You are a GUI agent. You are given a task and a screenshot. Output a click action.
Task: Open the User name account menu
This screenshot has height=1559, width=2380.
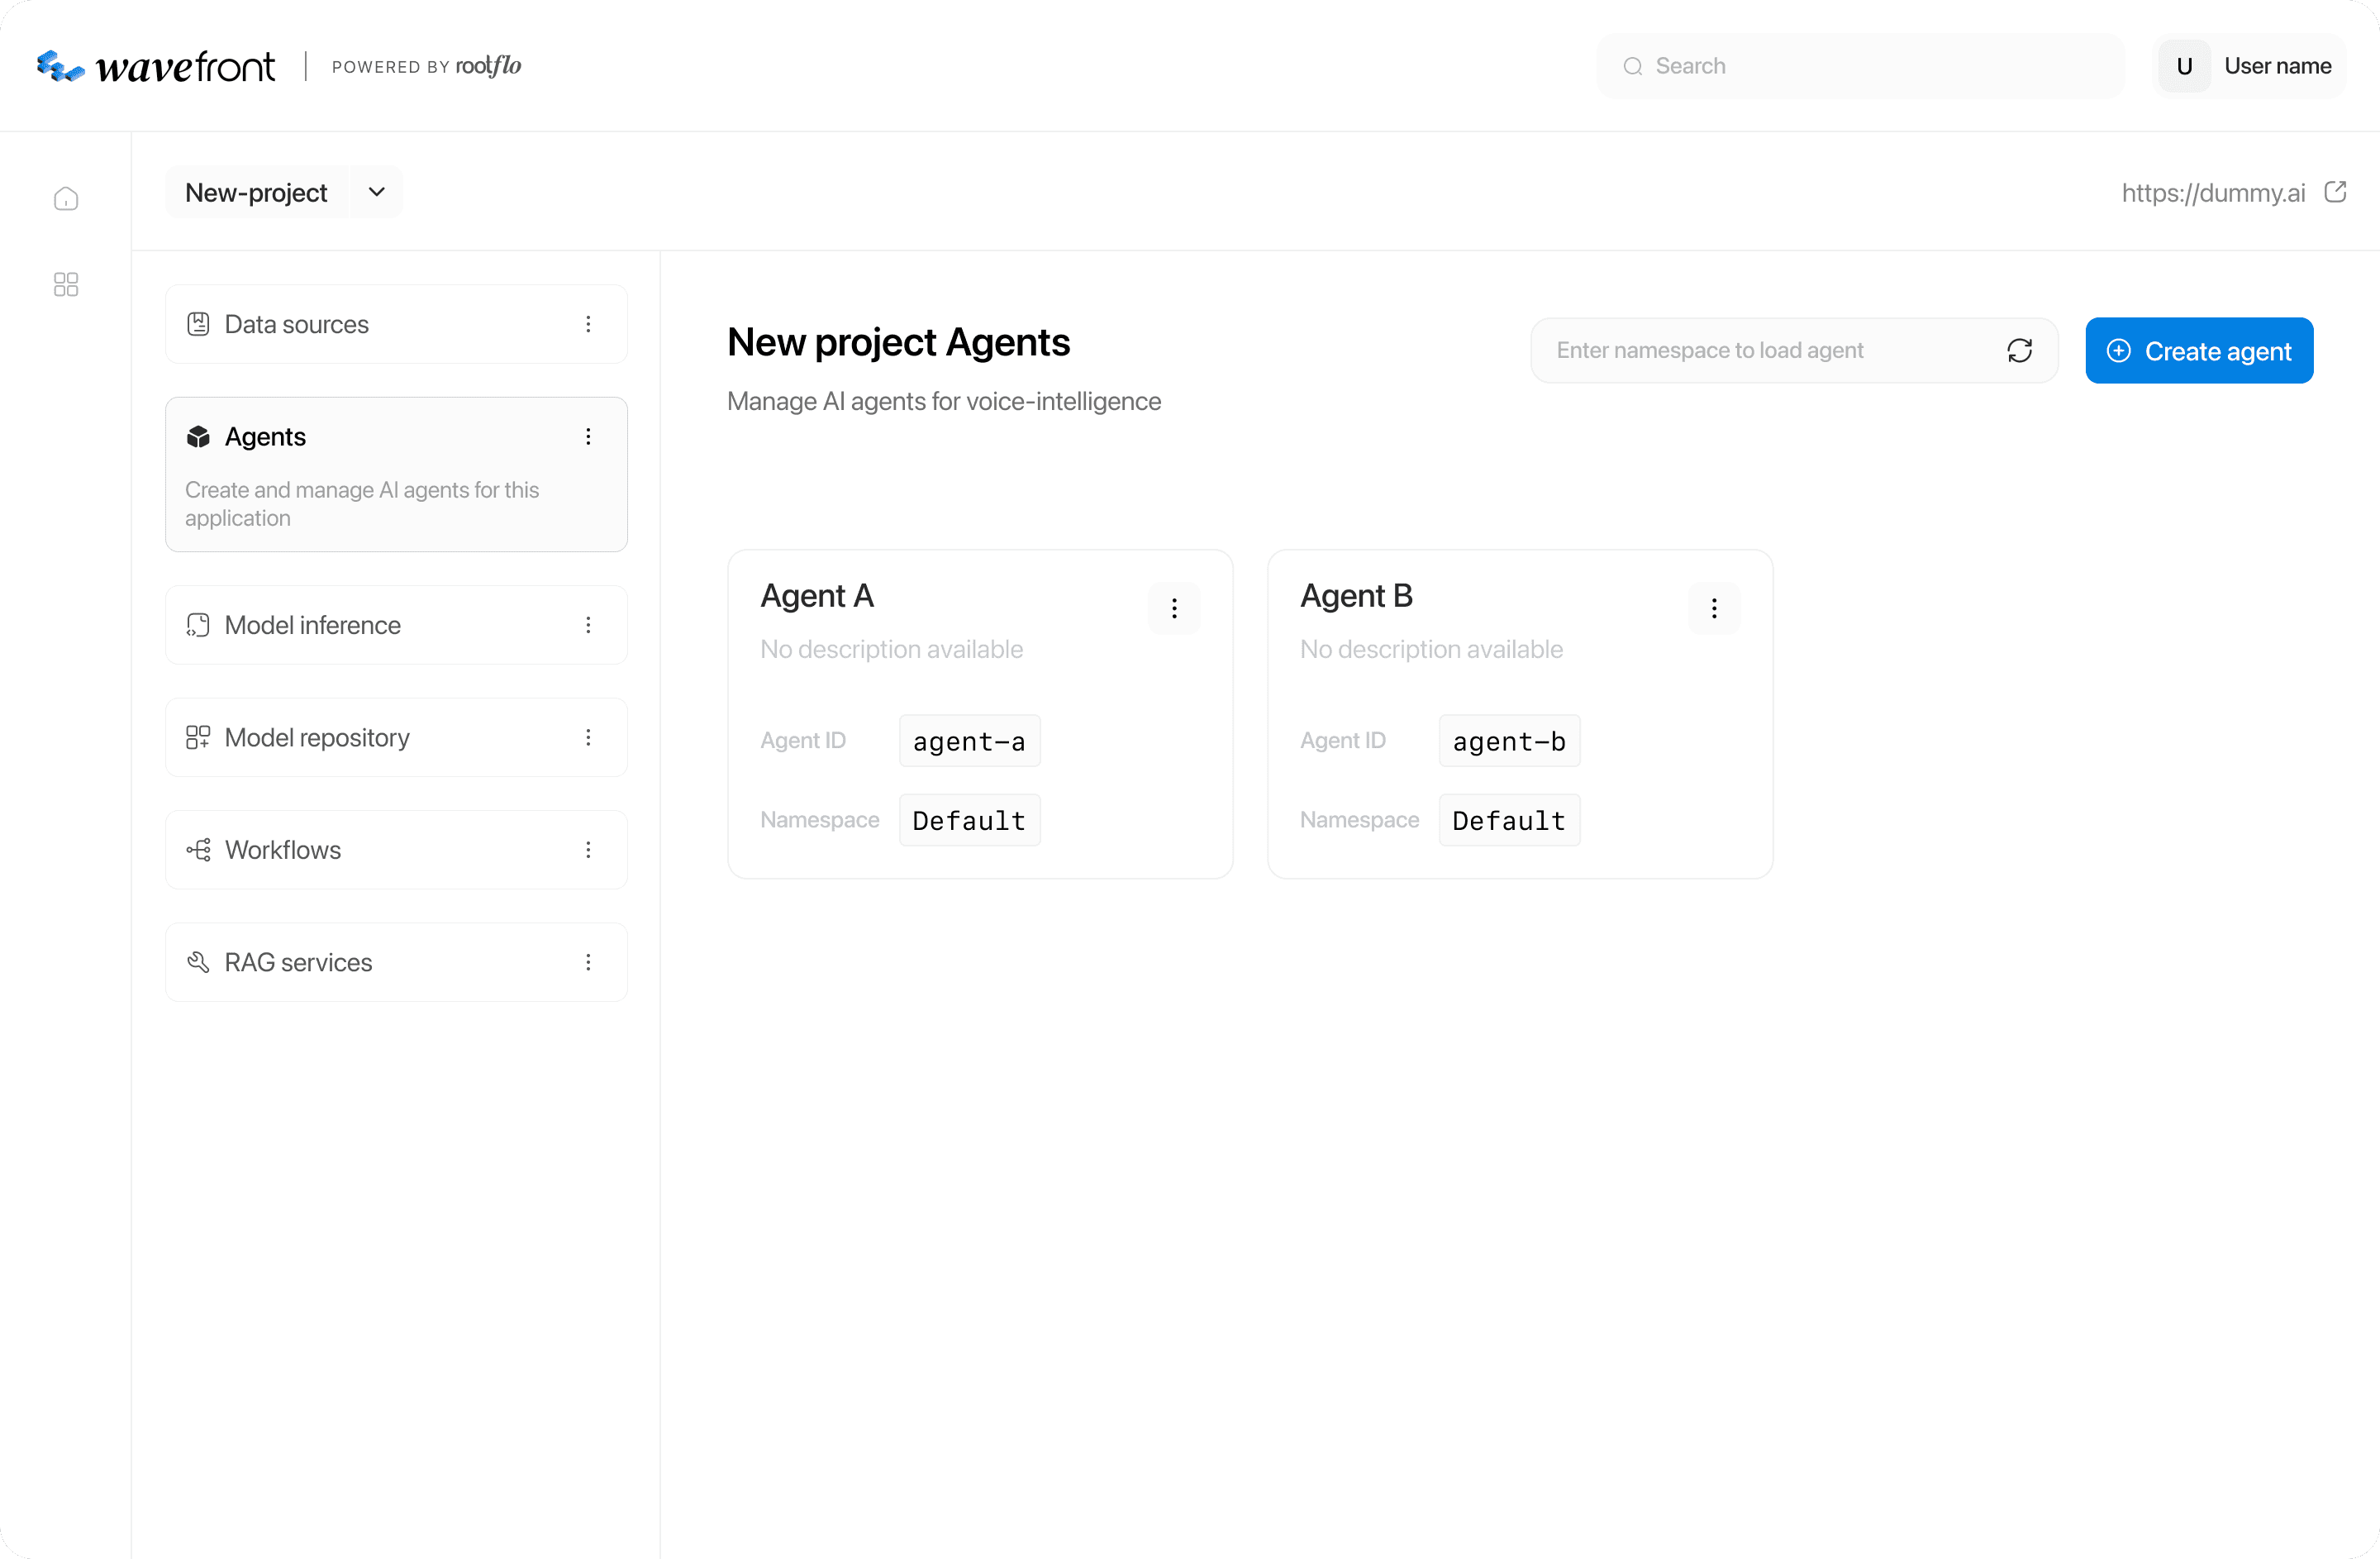click(2249, 66)
